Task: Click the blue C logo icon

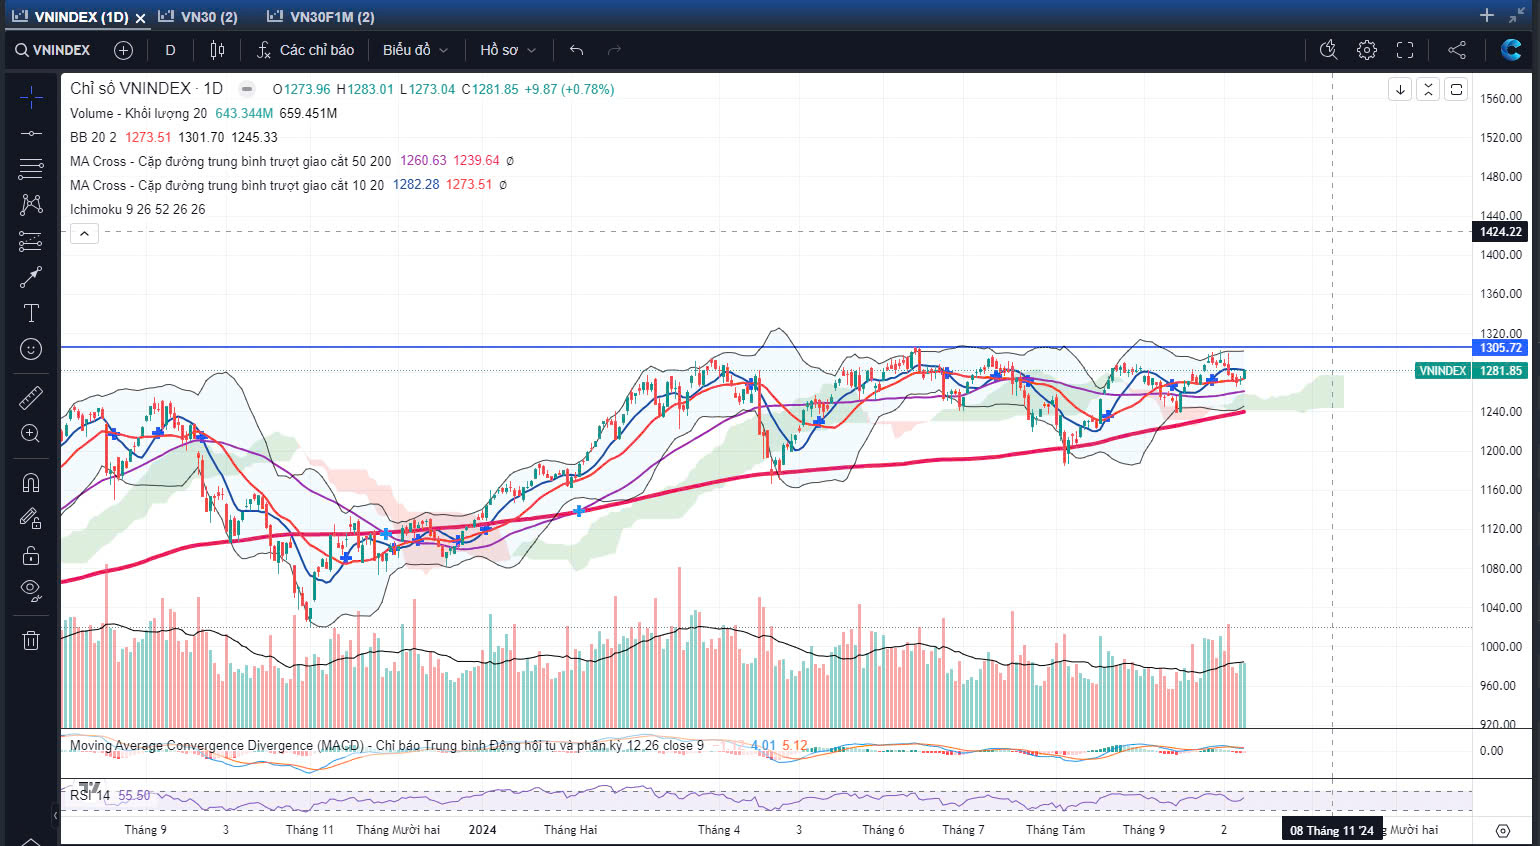Action: pyautogui.click(x=1511, y=49)
